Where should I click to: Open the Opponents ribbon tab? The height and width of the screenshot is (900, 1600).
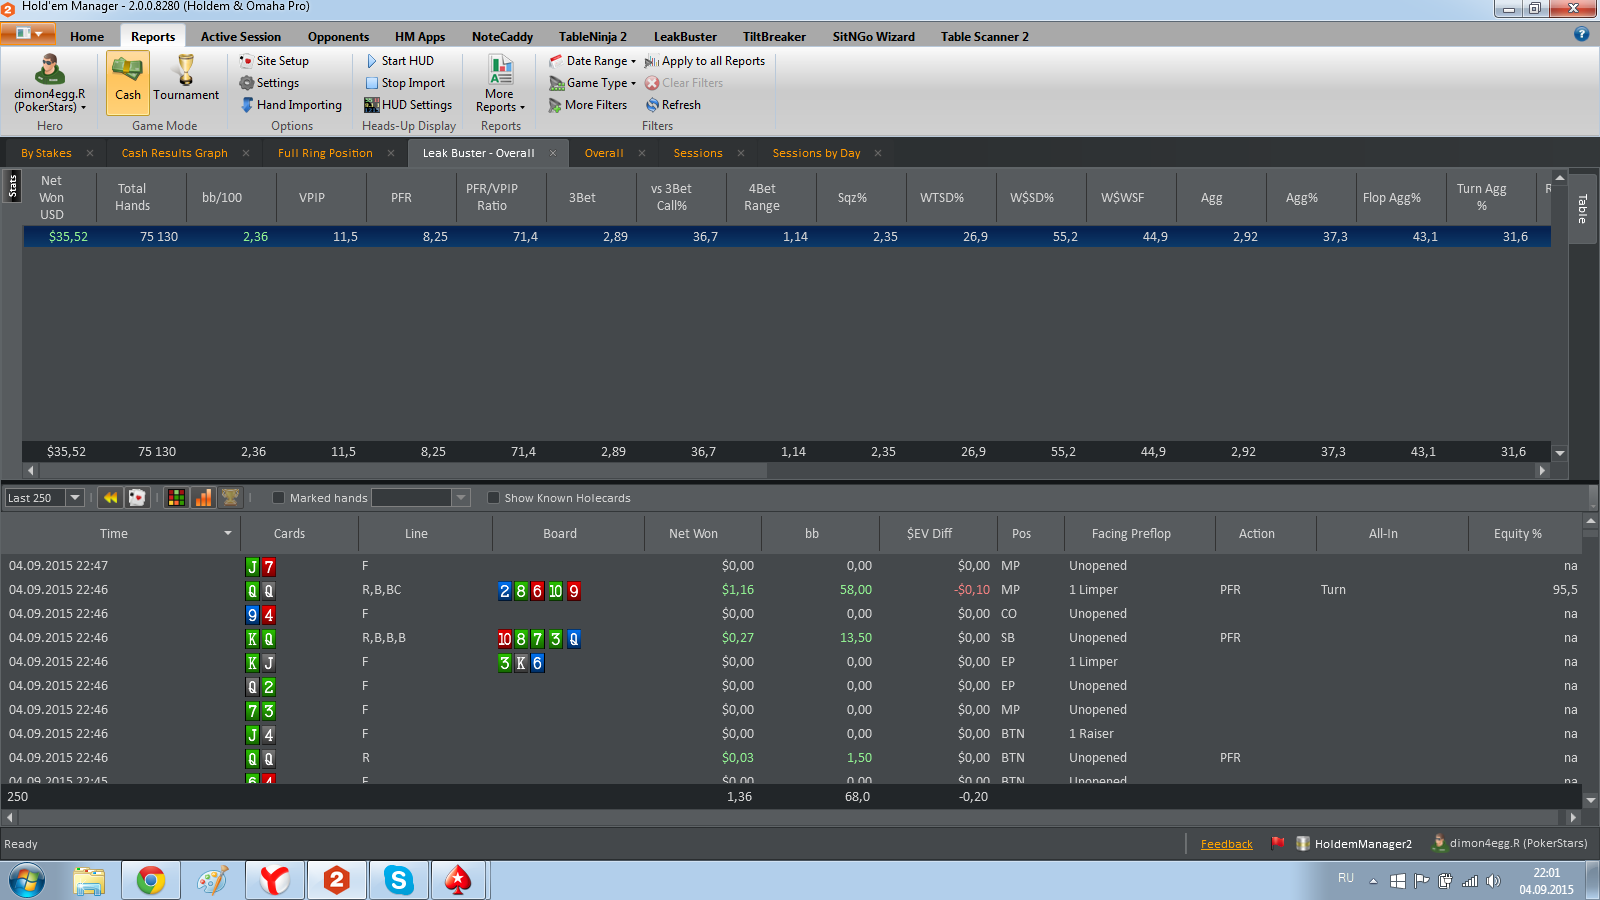click(x=338, y=36)
